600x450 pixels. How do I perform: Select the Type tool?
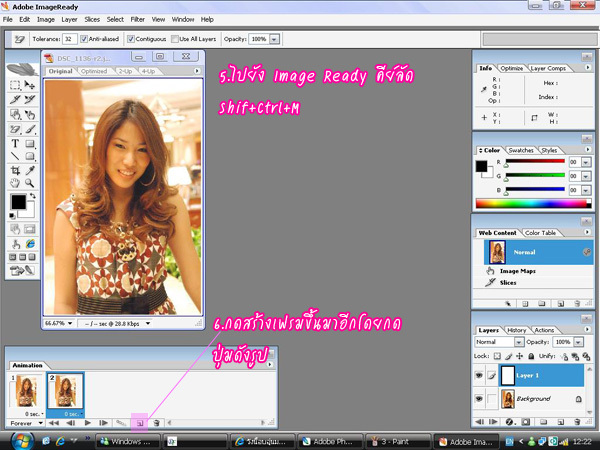pyautogui.click(x=15, y=143)
